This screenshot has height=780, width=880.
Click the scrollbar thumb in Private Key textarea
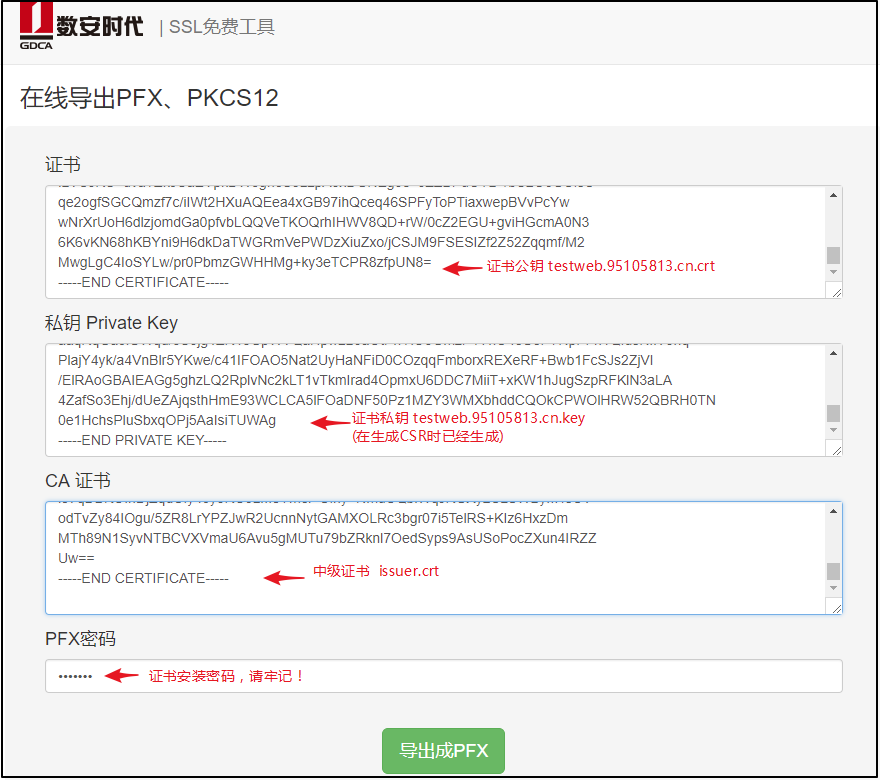coord(833,413)
